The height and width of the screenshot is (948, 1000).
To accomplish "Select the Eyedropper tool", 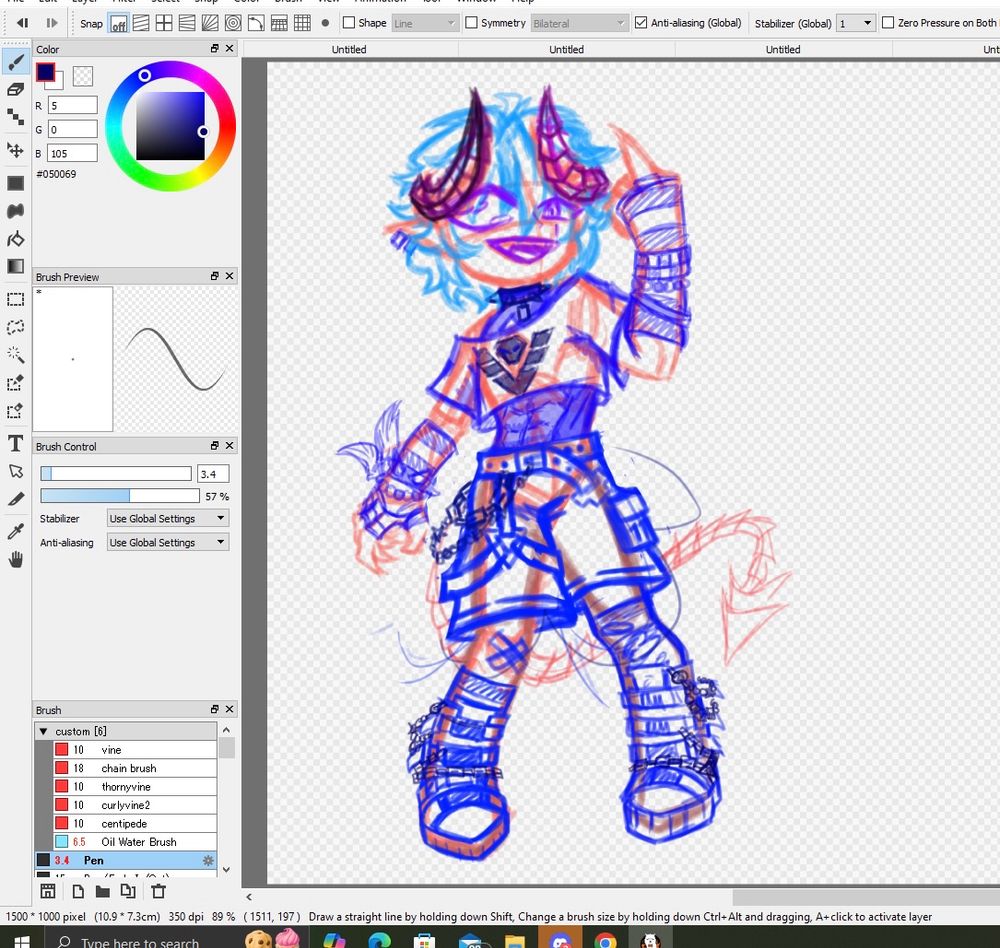I will [15, 531].
